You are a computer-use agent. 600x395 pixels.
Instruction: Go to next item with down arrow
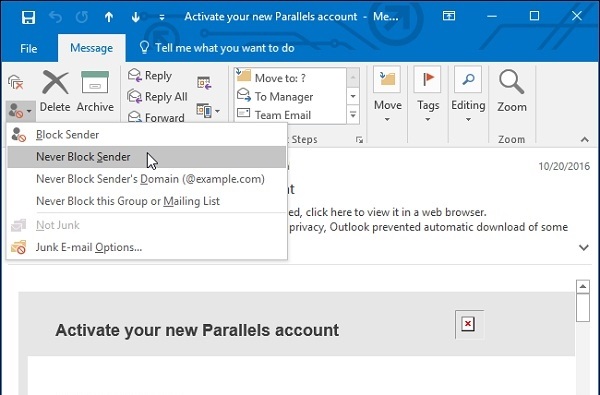135,17
